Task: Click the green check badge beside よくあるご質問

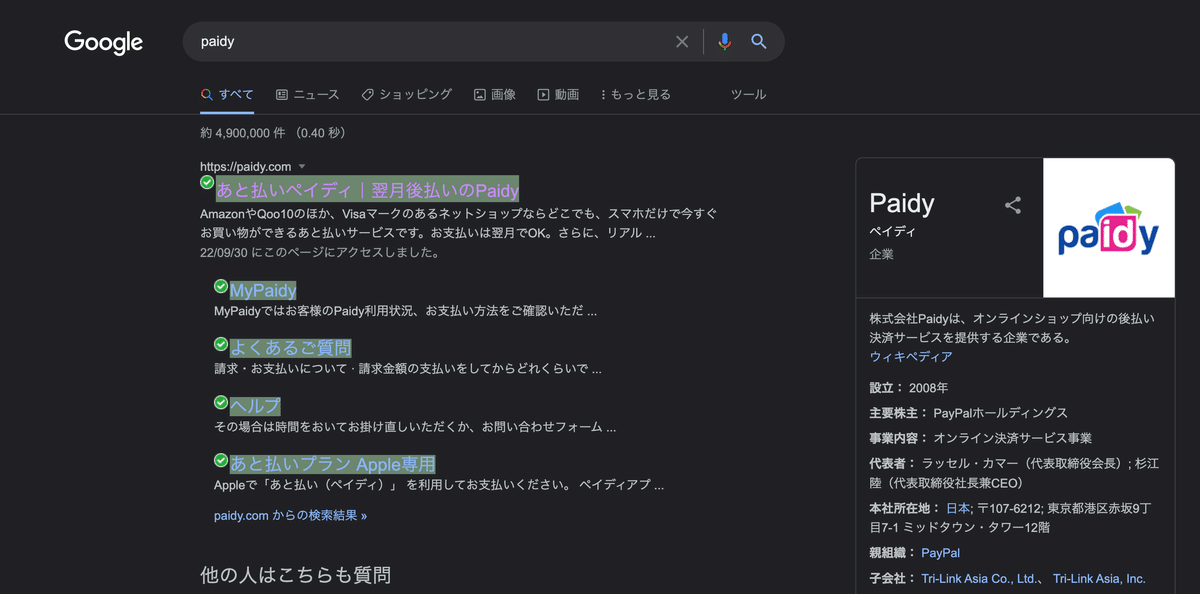Action: (x=221, y=344)
